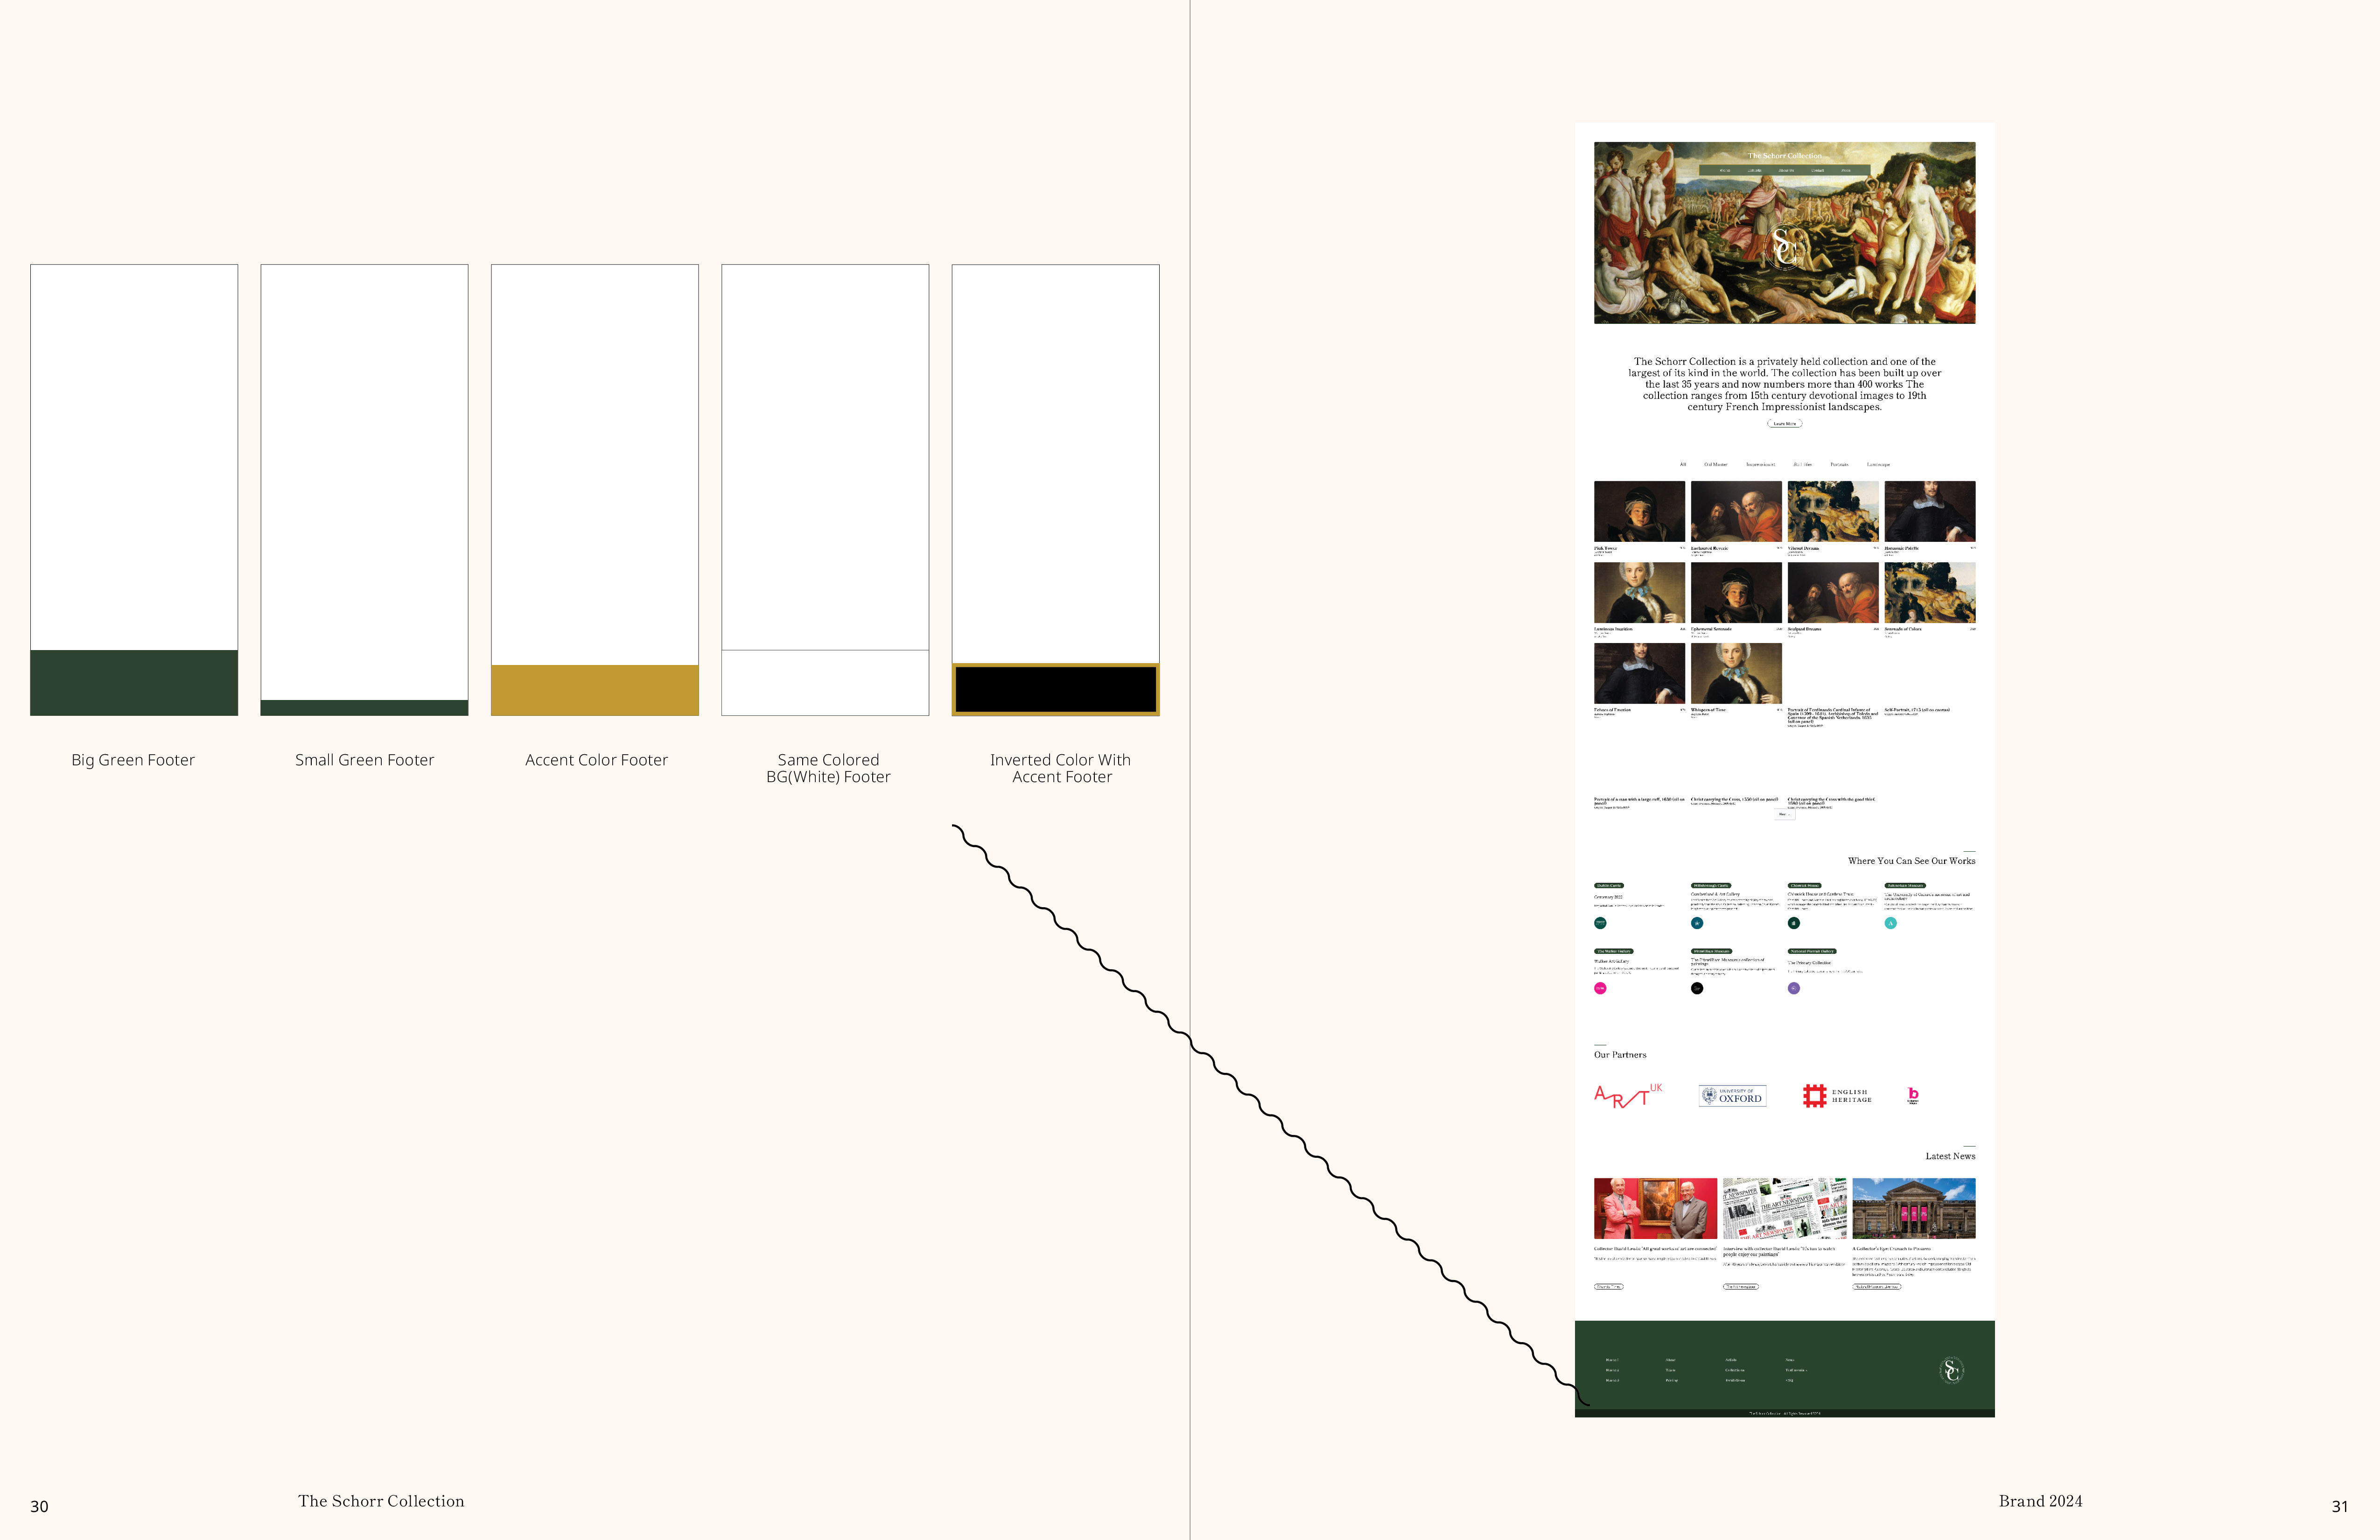Viewport: 2380px width, 1540px height.
Task: Open the About Us nav menu item
Action: 1786,171
